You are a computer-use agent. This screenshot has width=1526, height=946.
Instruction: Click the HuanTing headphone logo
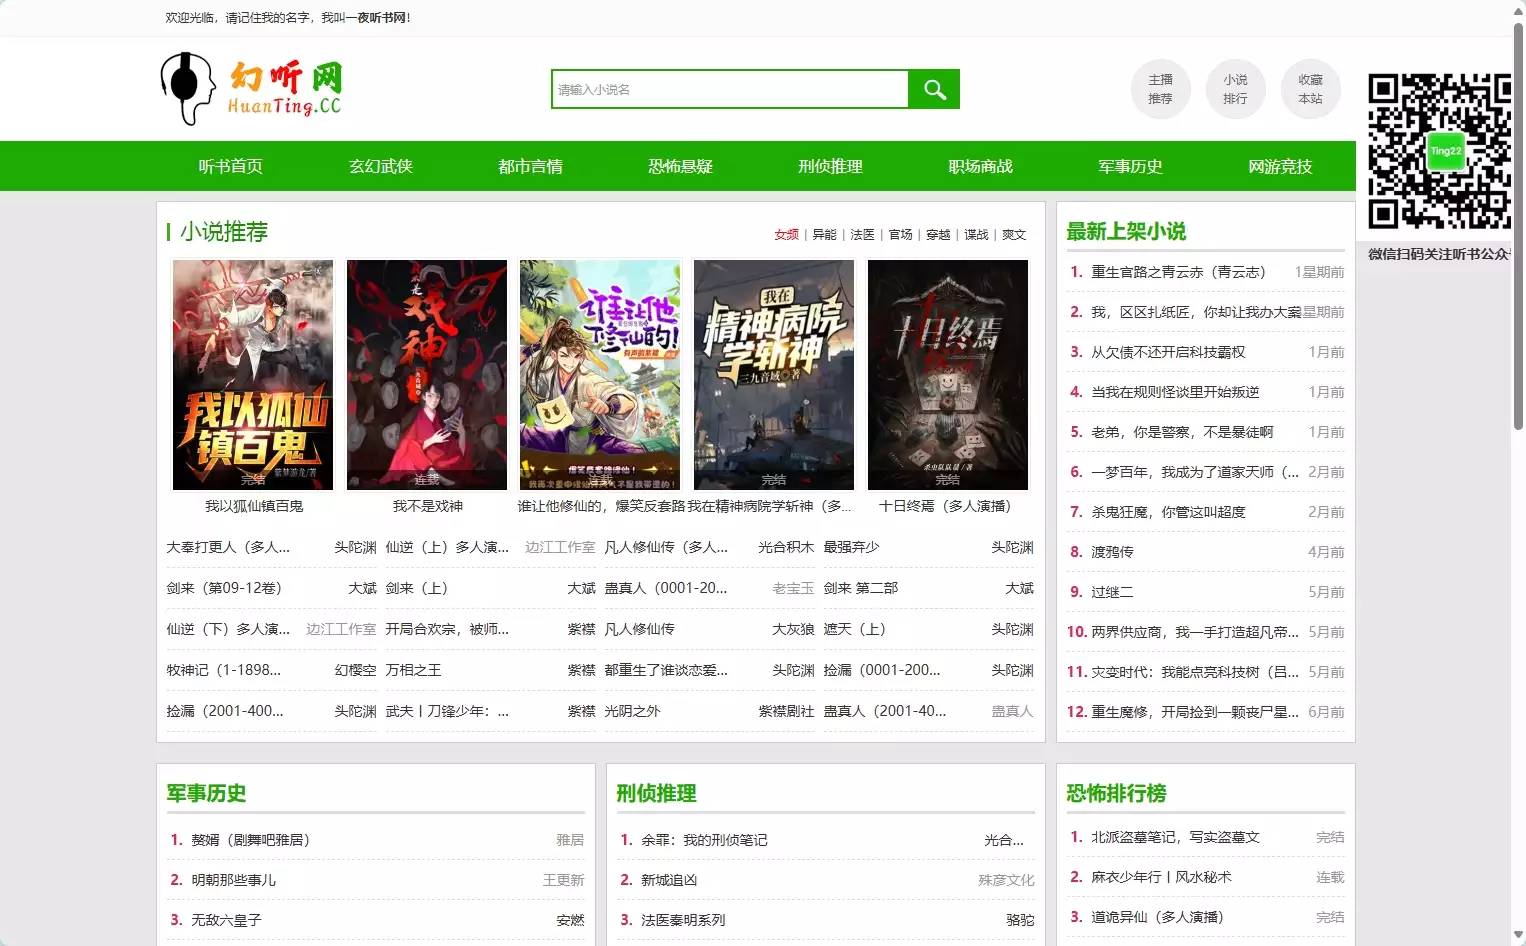tap(186, 88)
